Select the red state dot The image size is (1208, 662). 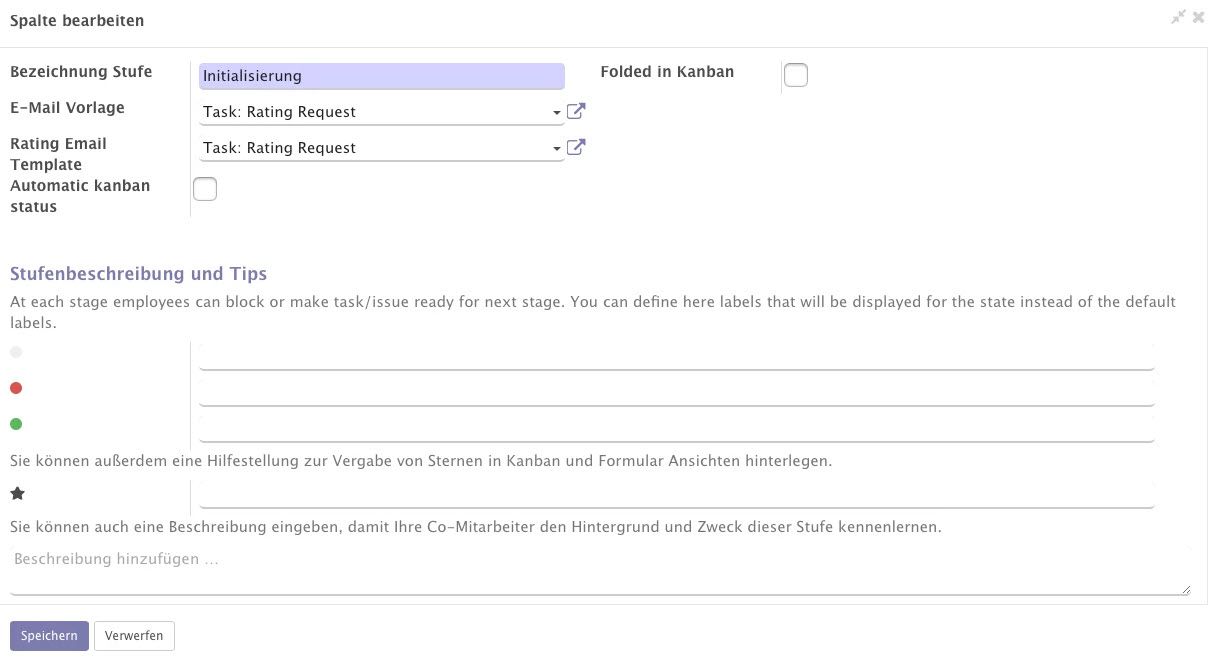[16, 387]
